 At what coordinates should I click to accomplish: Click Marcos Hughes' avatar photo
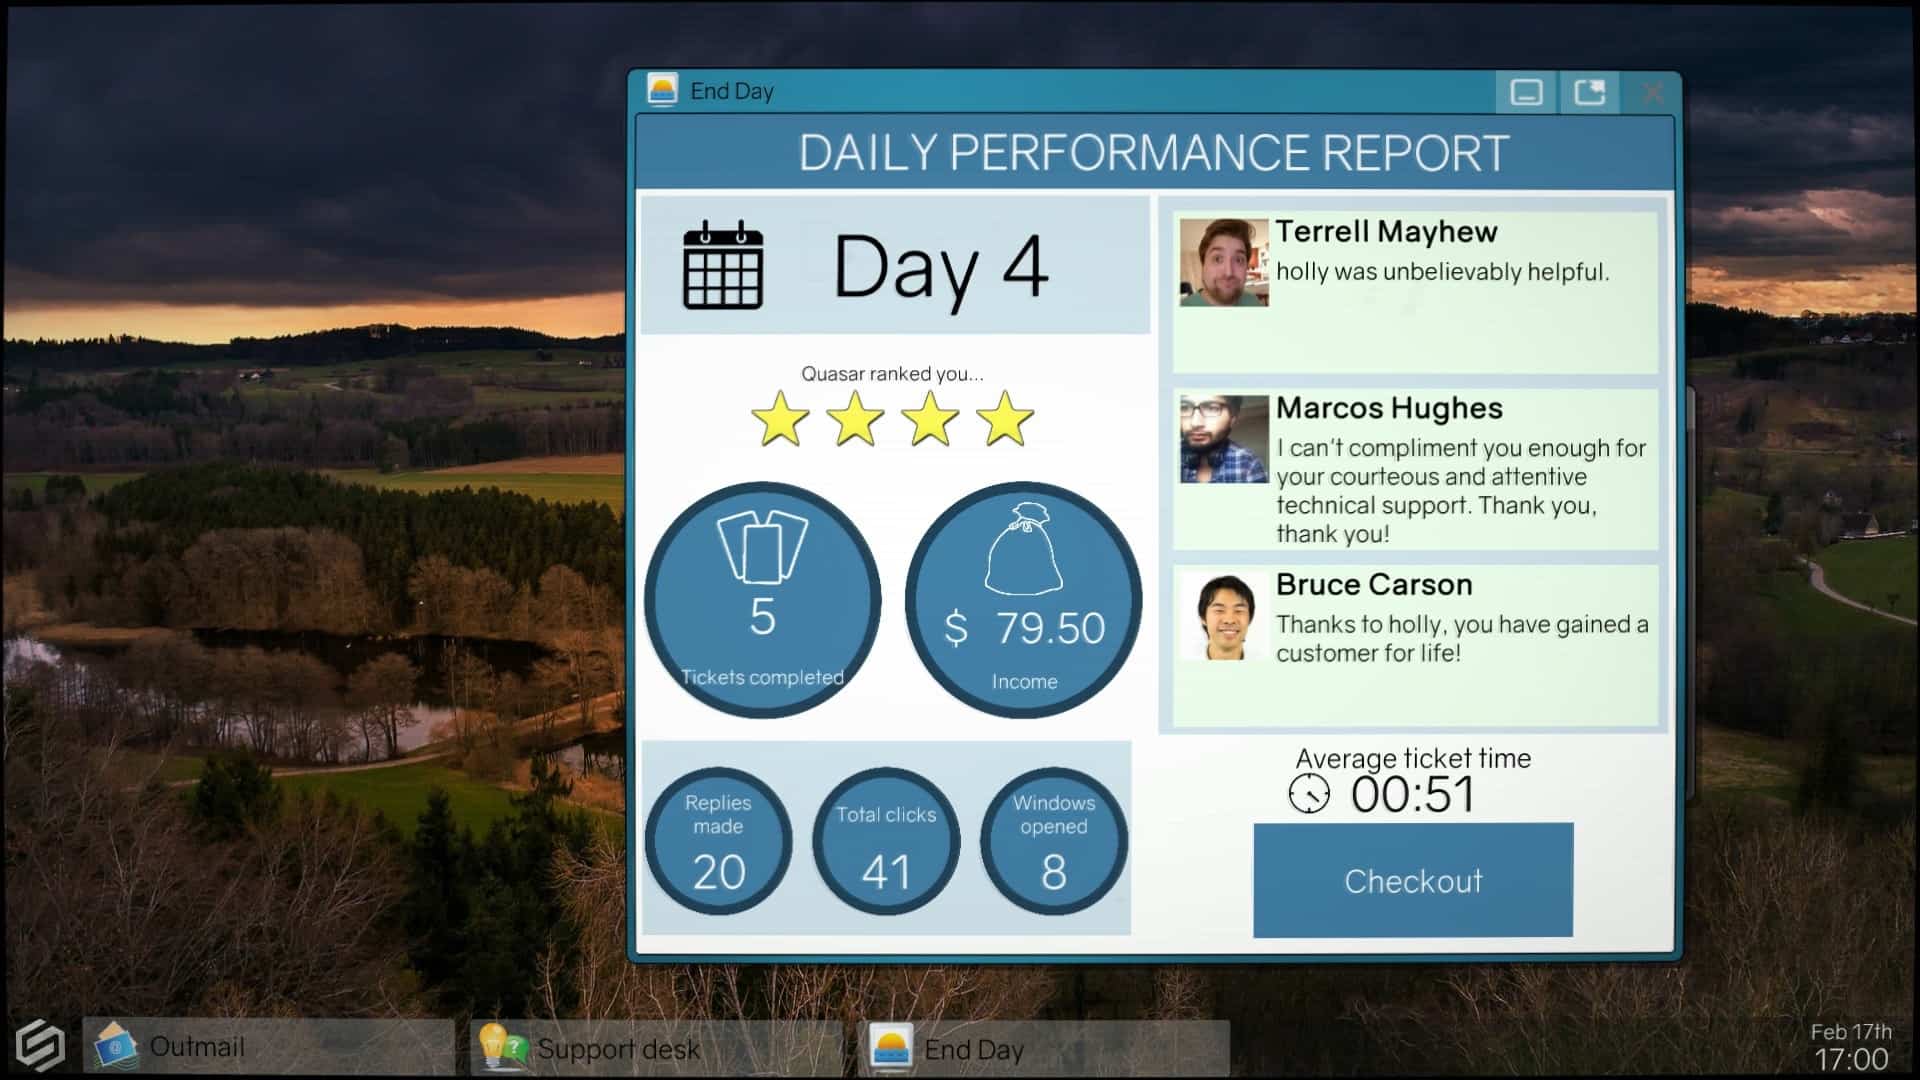(x=1224, y=439)
